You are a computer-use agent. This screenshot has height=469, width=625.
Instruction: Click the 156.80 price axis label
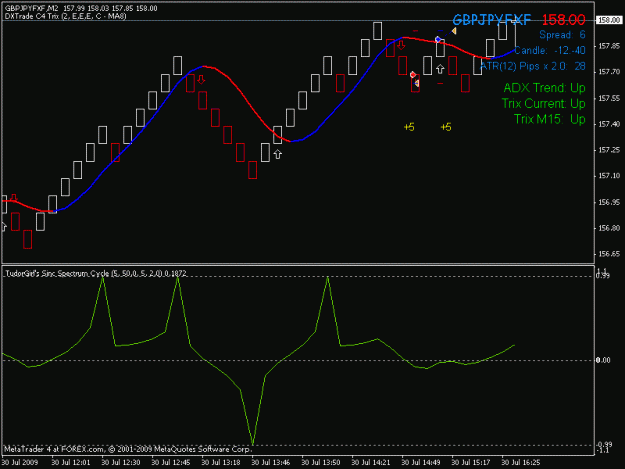click(609, 228)
